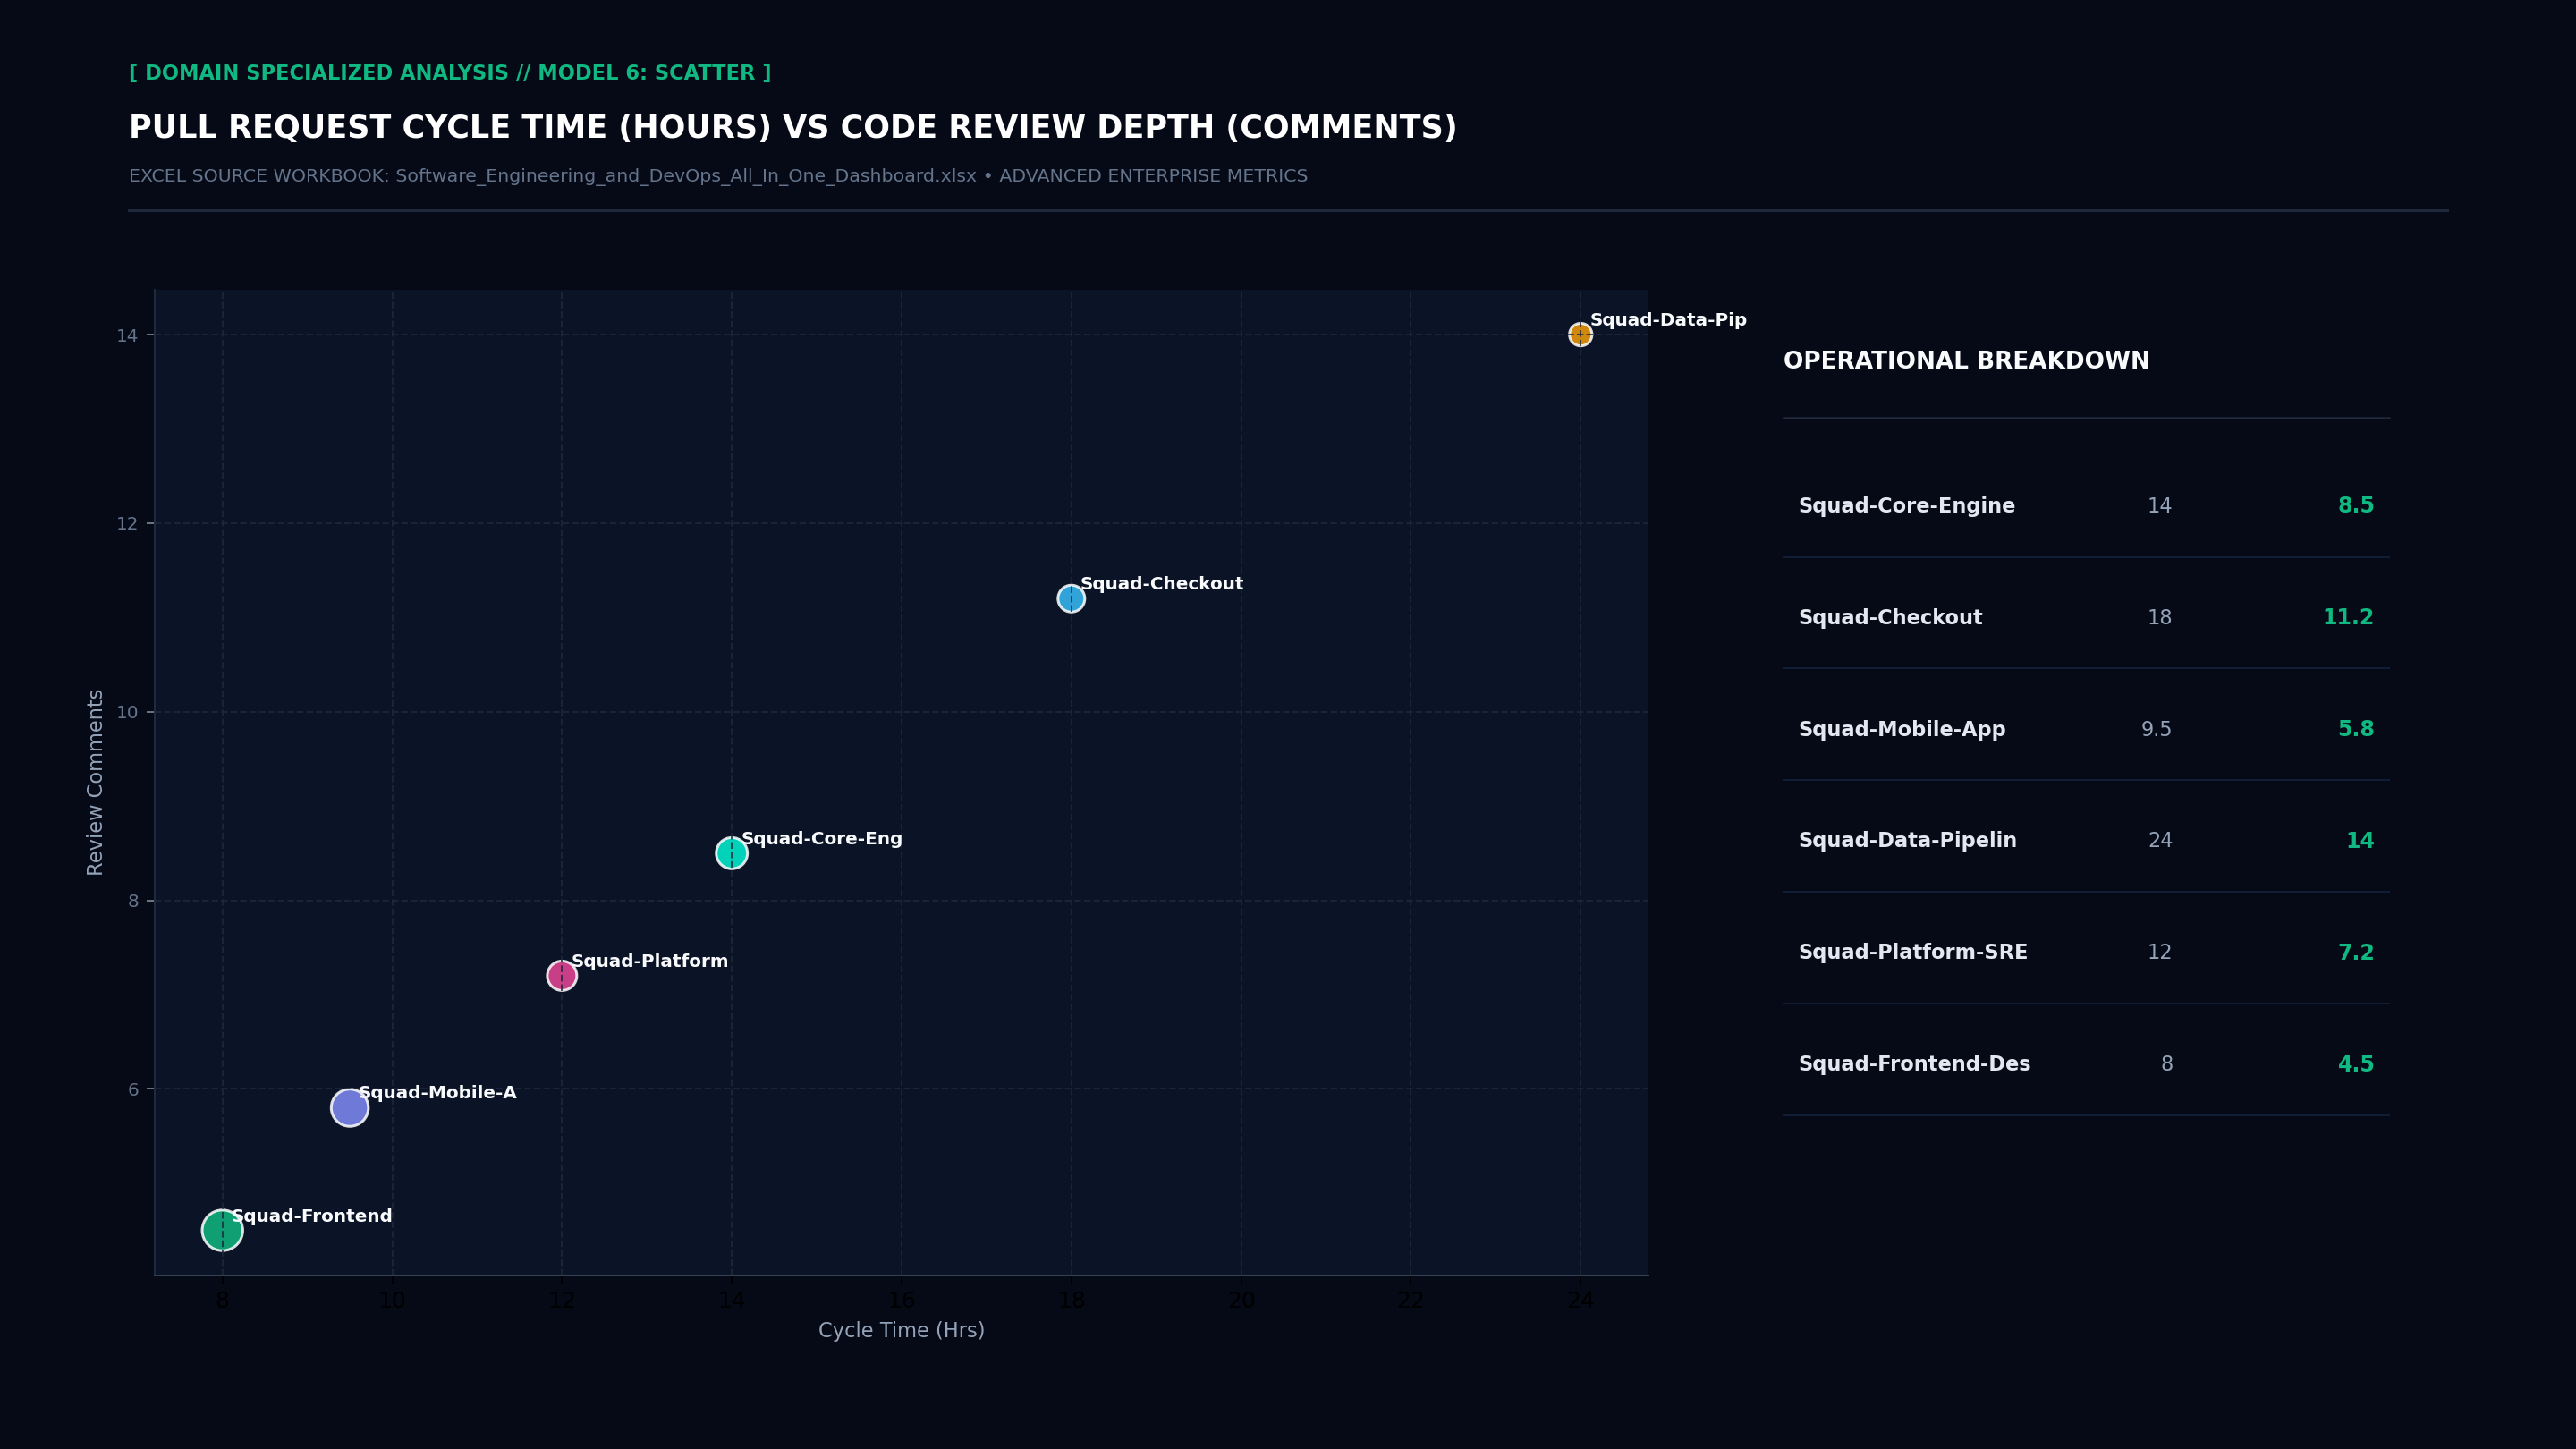The height and width of the screenshot is (1449, 2576).
Task: Click the orange Squad-Data-Pip scatter point
Action: (x=1580, y=334)
